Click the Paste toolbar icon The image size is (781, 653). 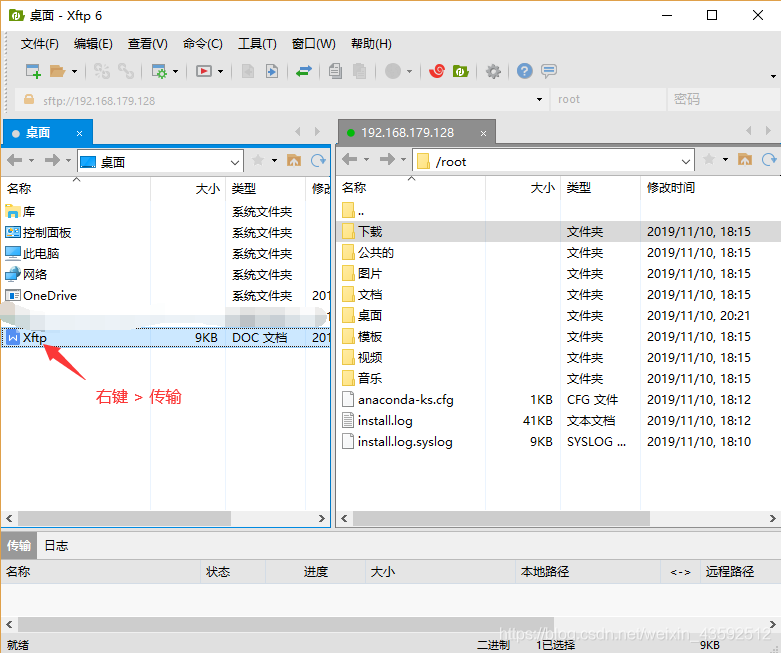click(x=359, y=71)
